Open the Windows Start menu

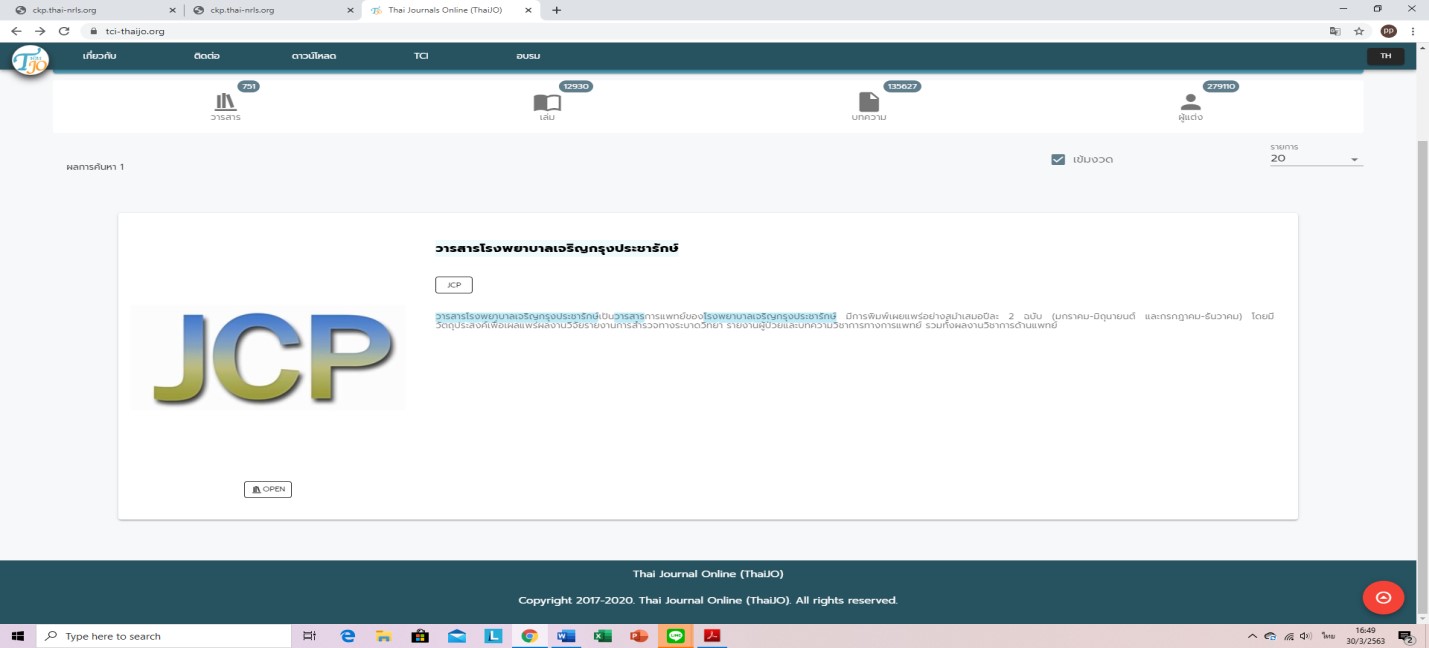pos(18,636)
